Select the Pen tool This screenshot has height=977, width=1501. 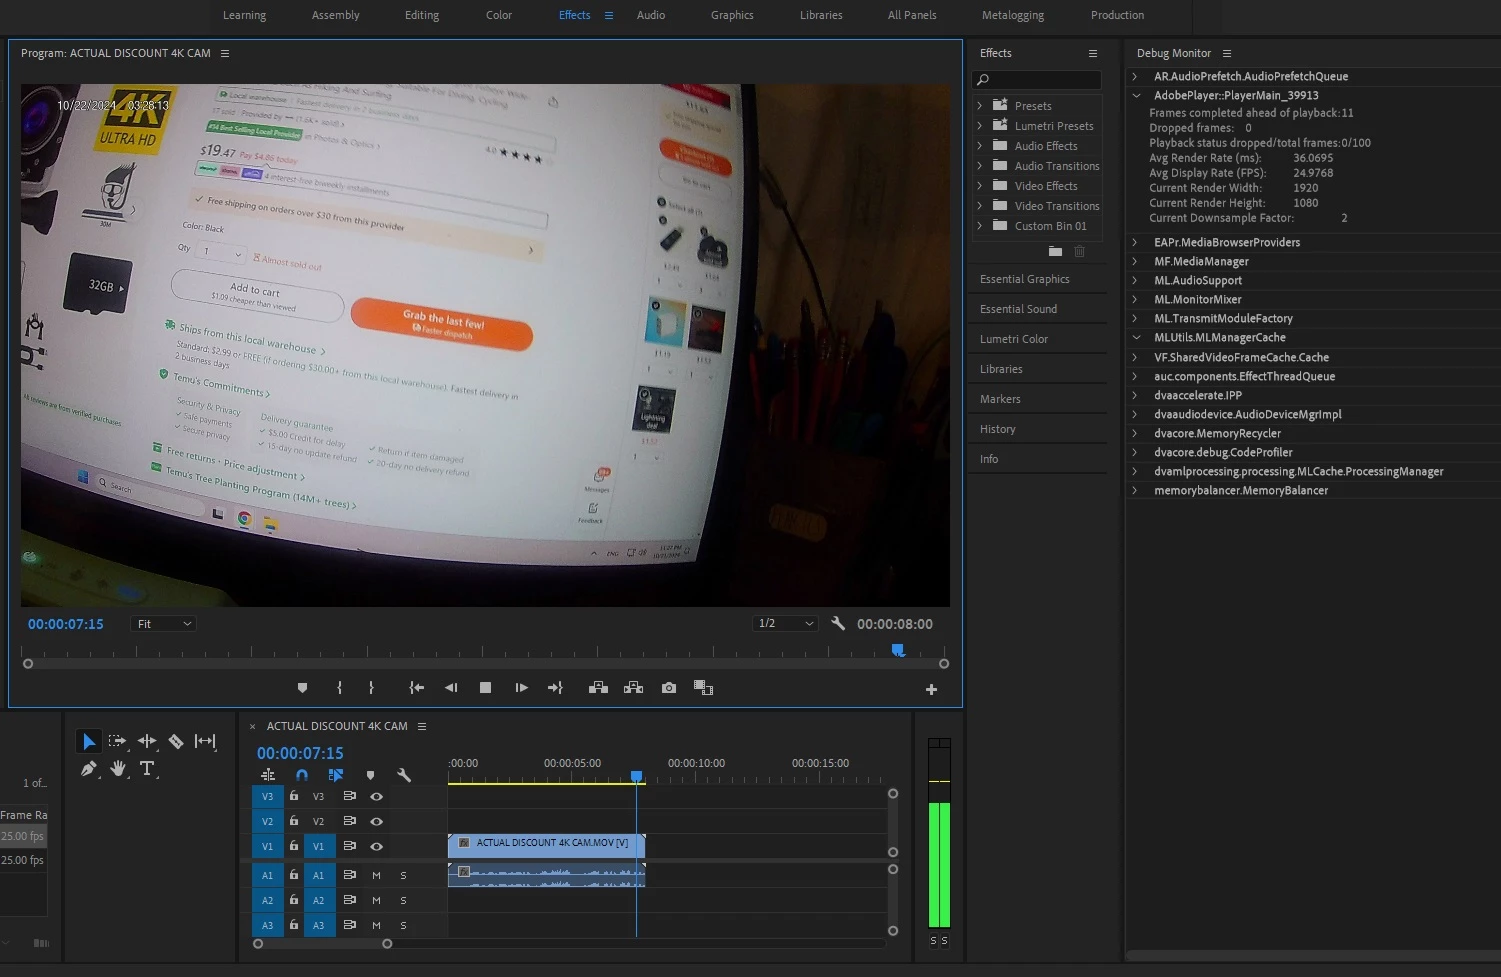point(88,768)
